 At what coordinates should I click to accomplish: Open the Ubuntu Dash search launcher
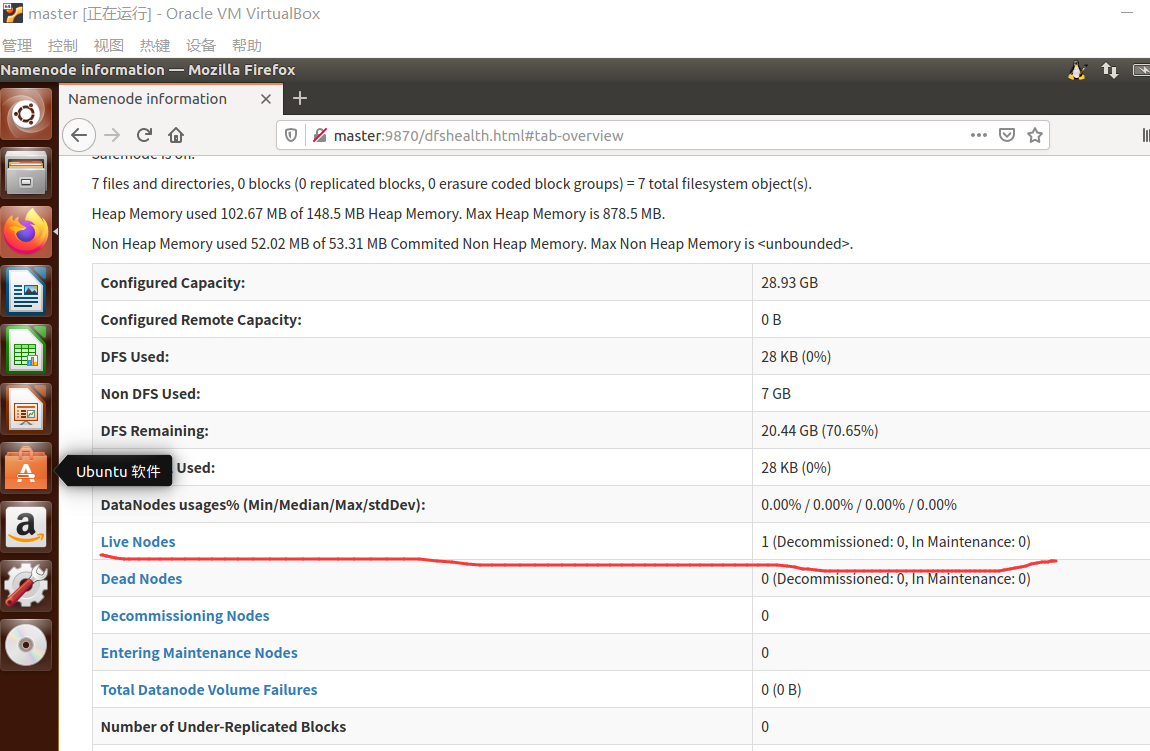(26, 114)
